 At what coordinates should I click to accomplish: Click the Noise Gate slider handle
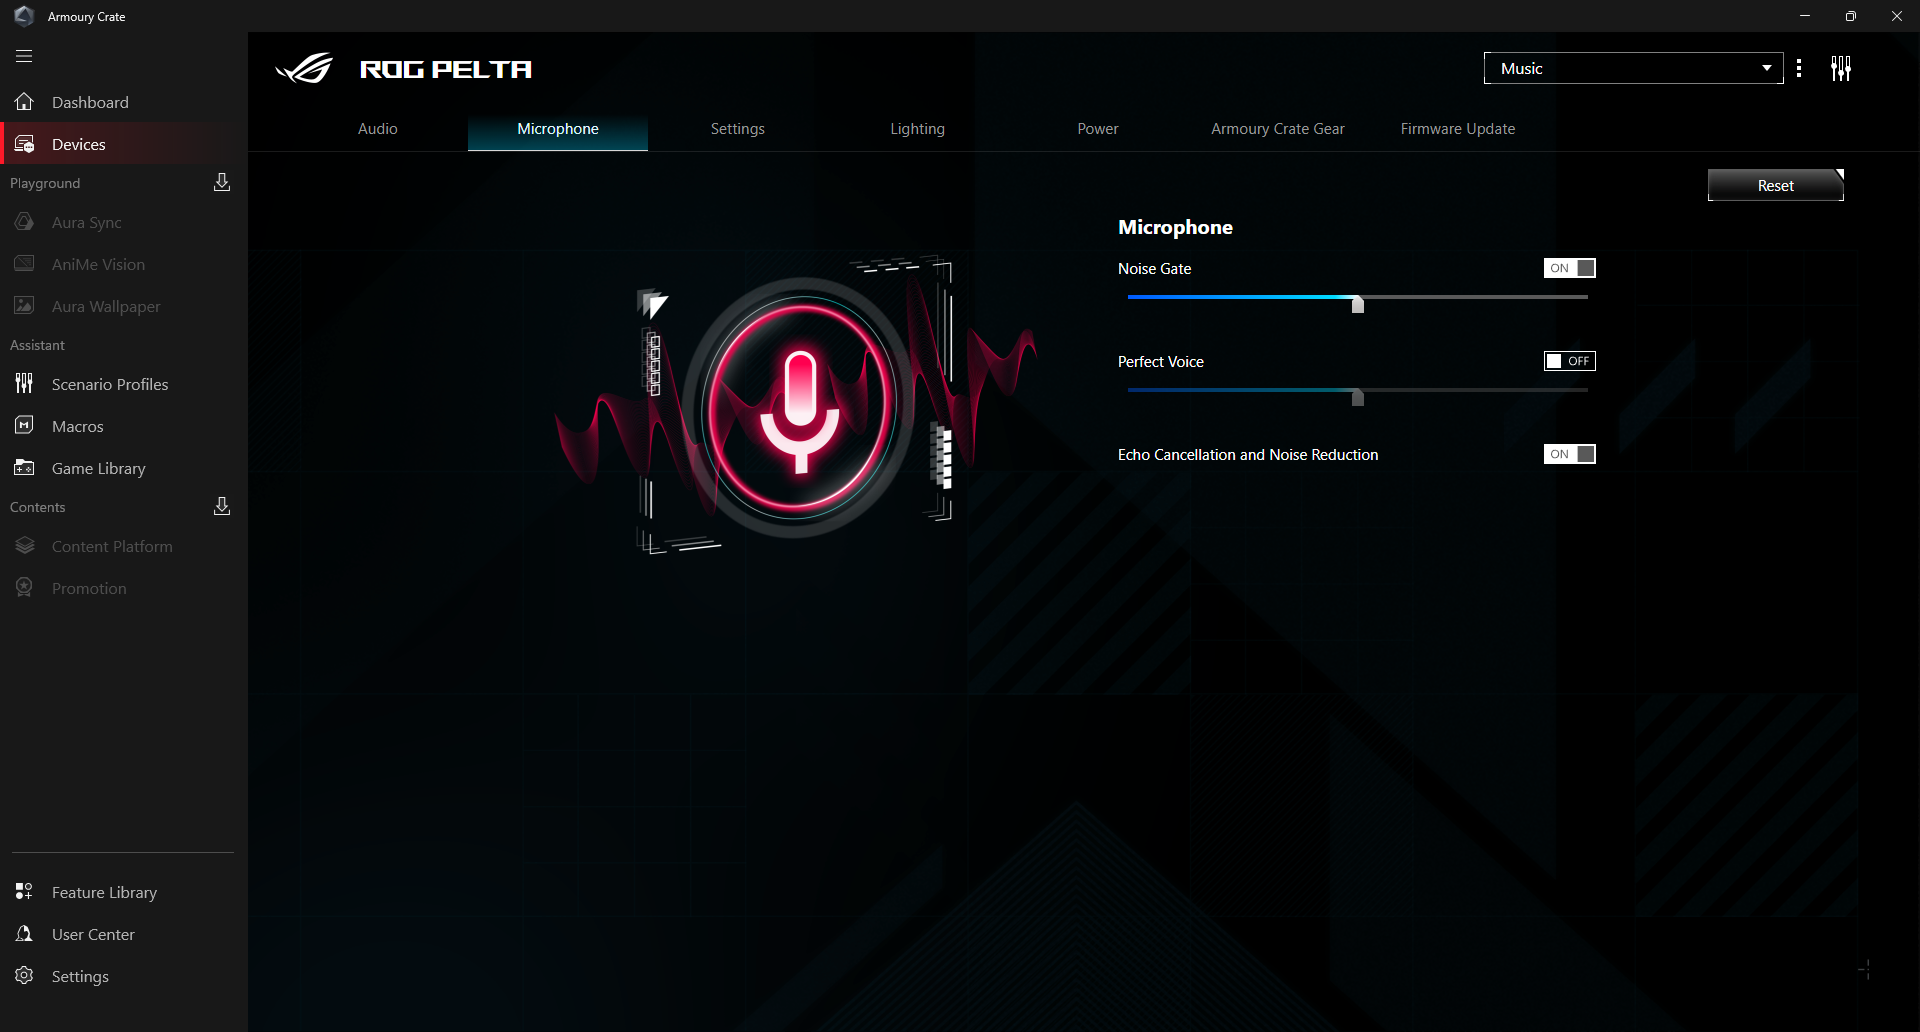[1358, 304]
